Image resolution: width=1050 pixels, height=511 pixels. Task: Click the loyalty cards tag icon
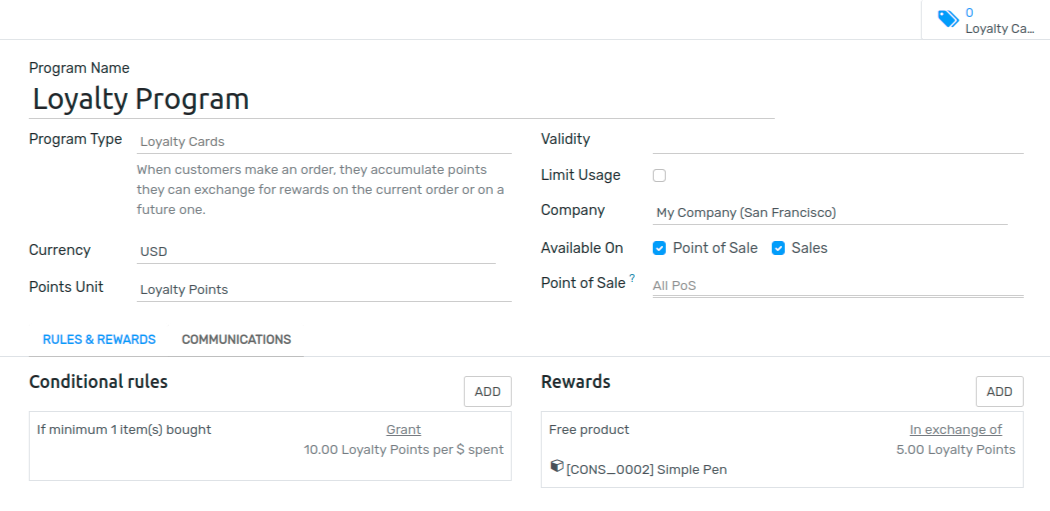click(948, 19)
